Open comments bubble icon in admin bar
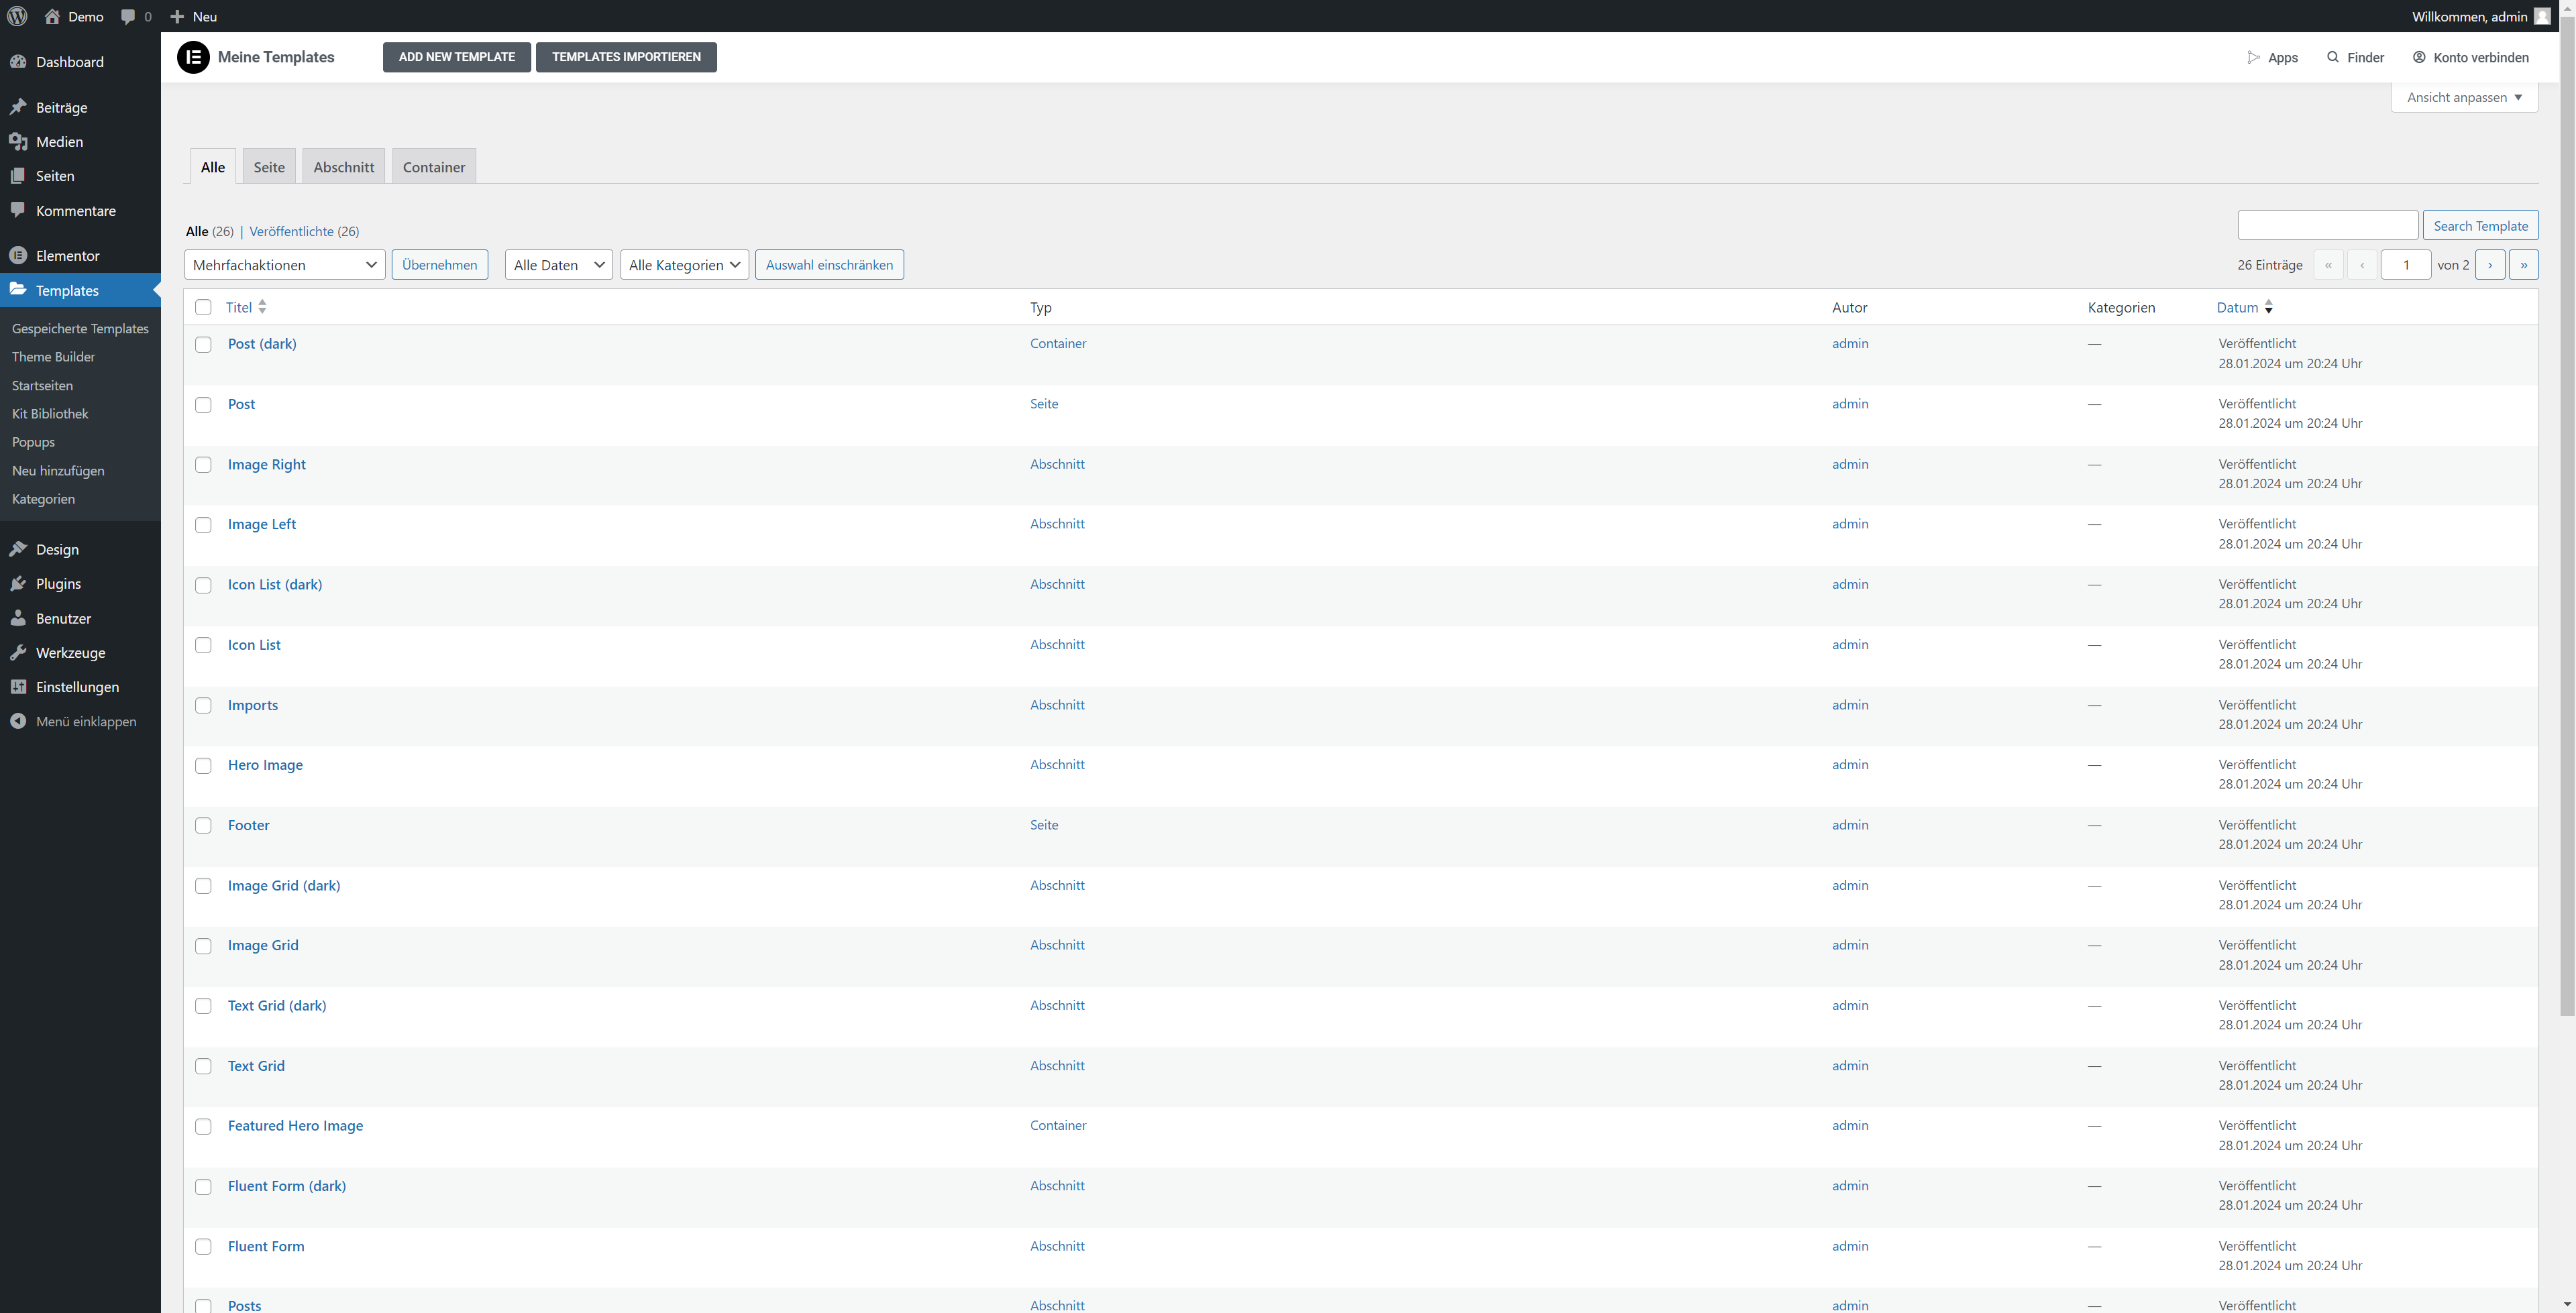The width and height of the screenshot is (2576, 1313). pos(128,16)
